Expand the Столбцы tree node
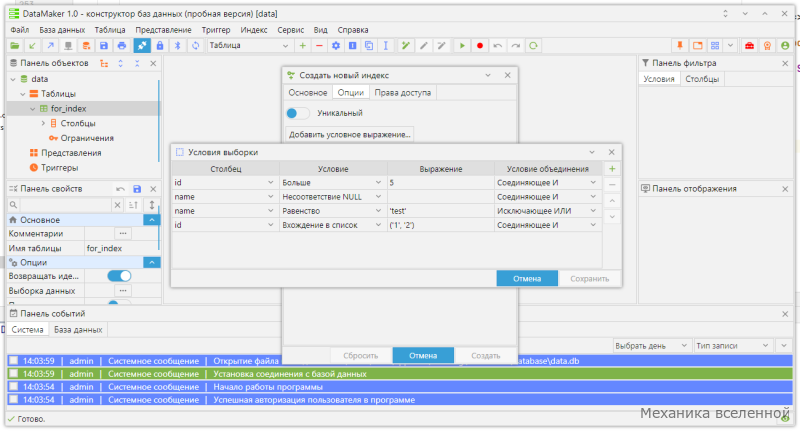Viewport: 800px width, 431px height. tap(43, 123)
